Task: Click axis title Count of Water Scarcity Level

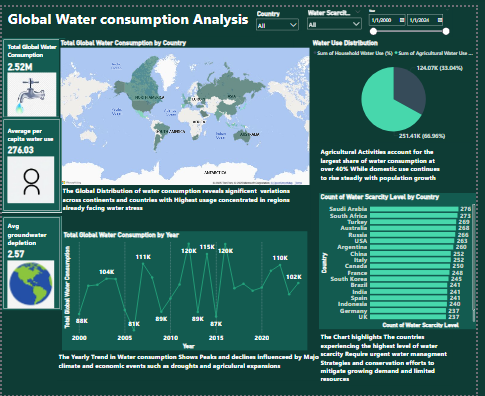Action: tap(420, 325)
